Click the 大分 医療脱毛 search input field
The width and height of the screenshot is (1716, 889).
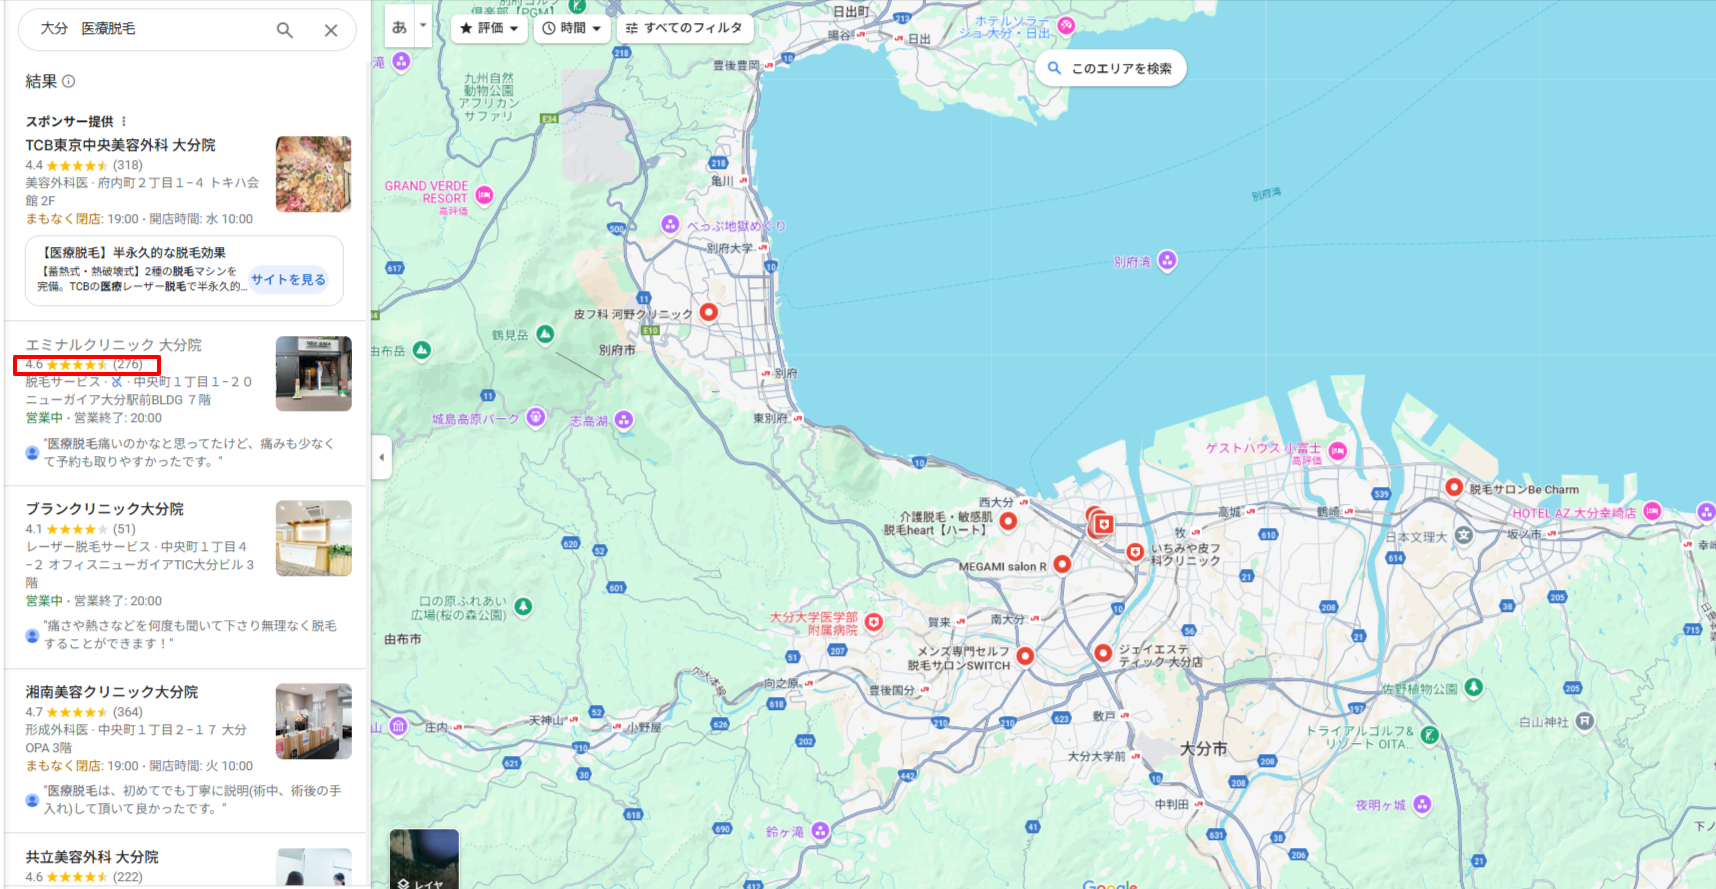point(150,29)
